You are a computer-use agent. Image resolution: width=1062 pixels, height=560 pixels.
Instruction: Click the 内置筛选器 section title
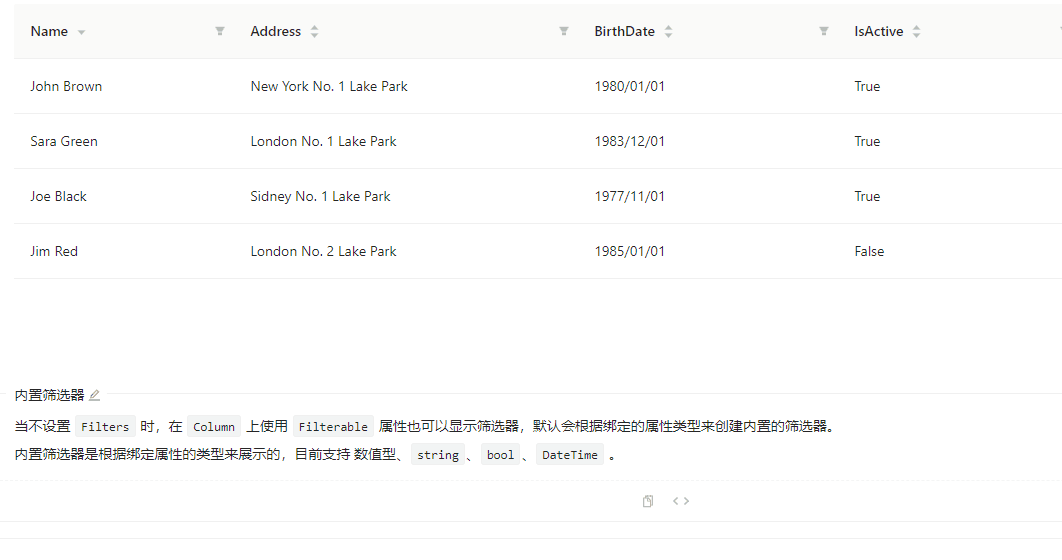(49, 395)
